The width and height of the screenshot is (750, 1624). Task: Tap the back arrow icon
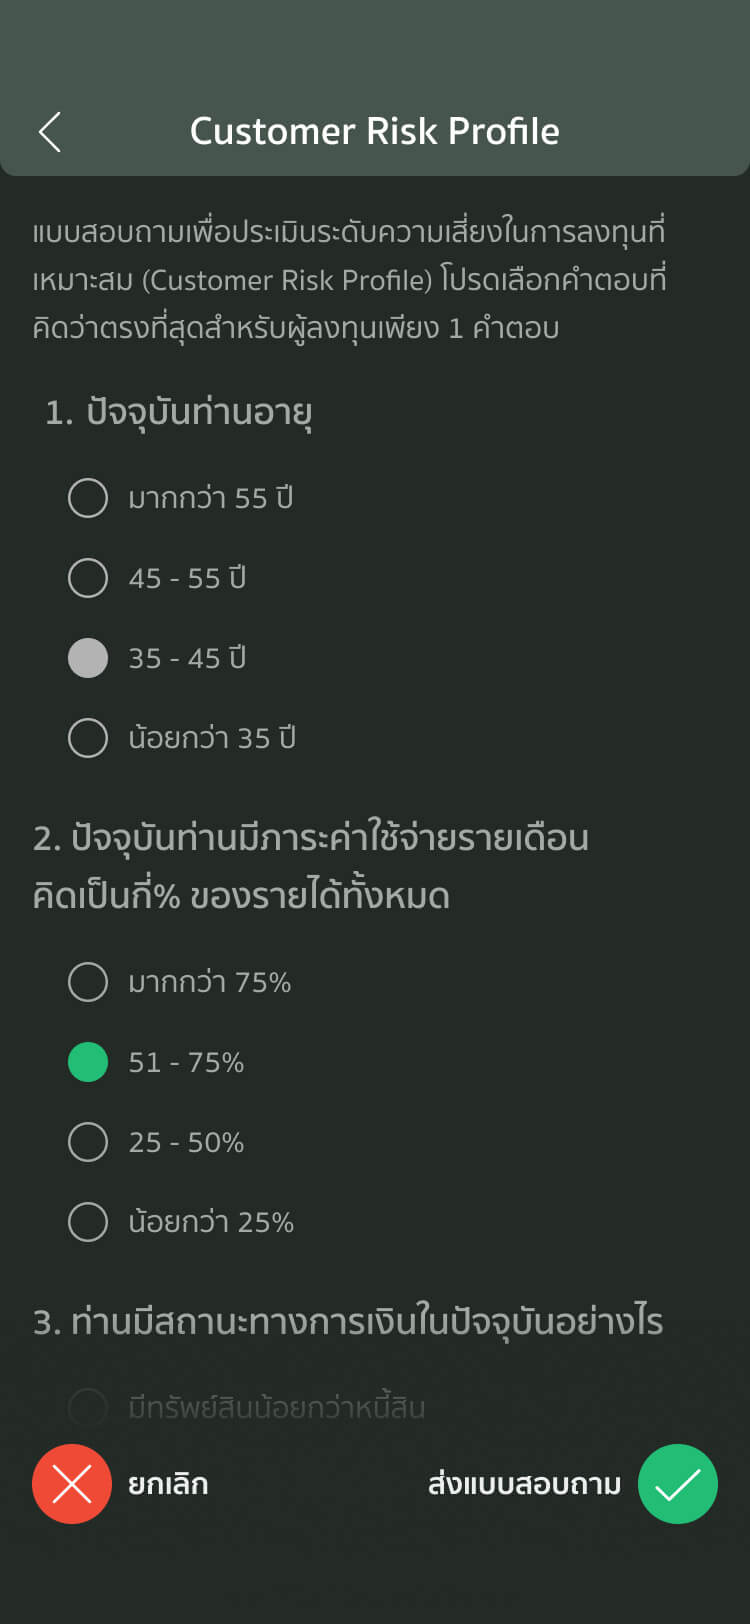(x=50, y=132)
